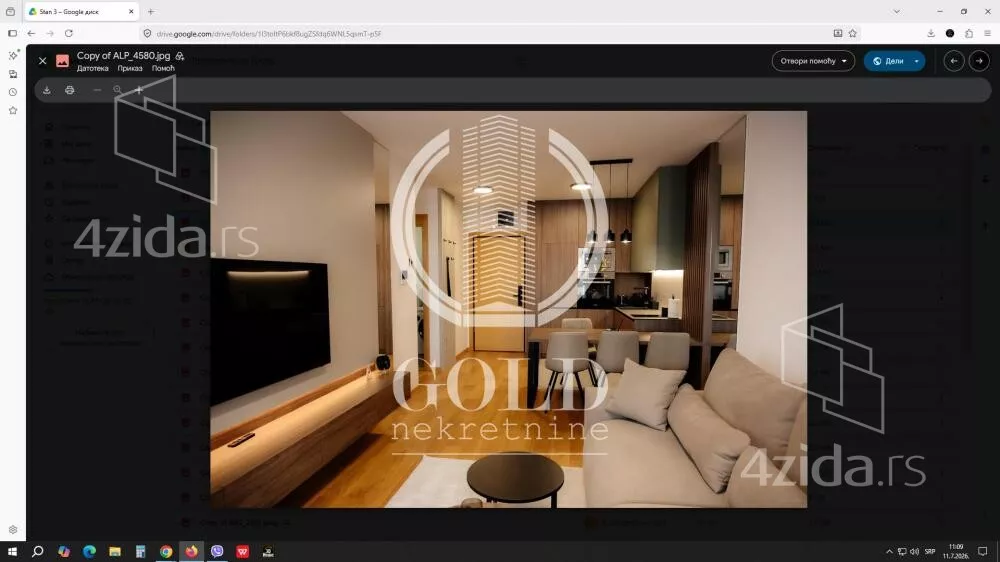Open Viber from the taskbar

217,551
